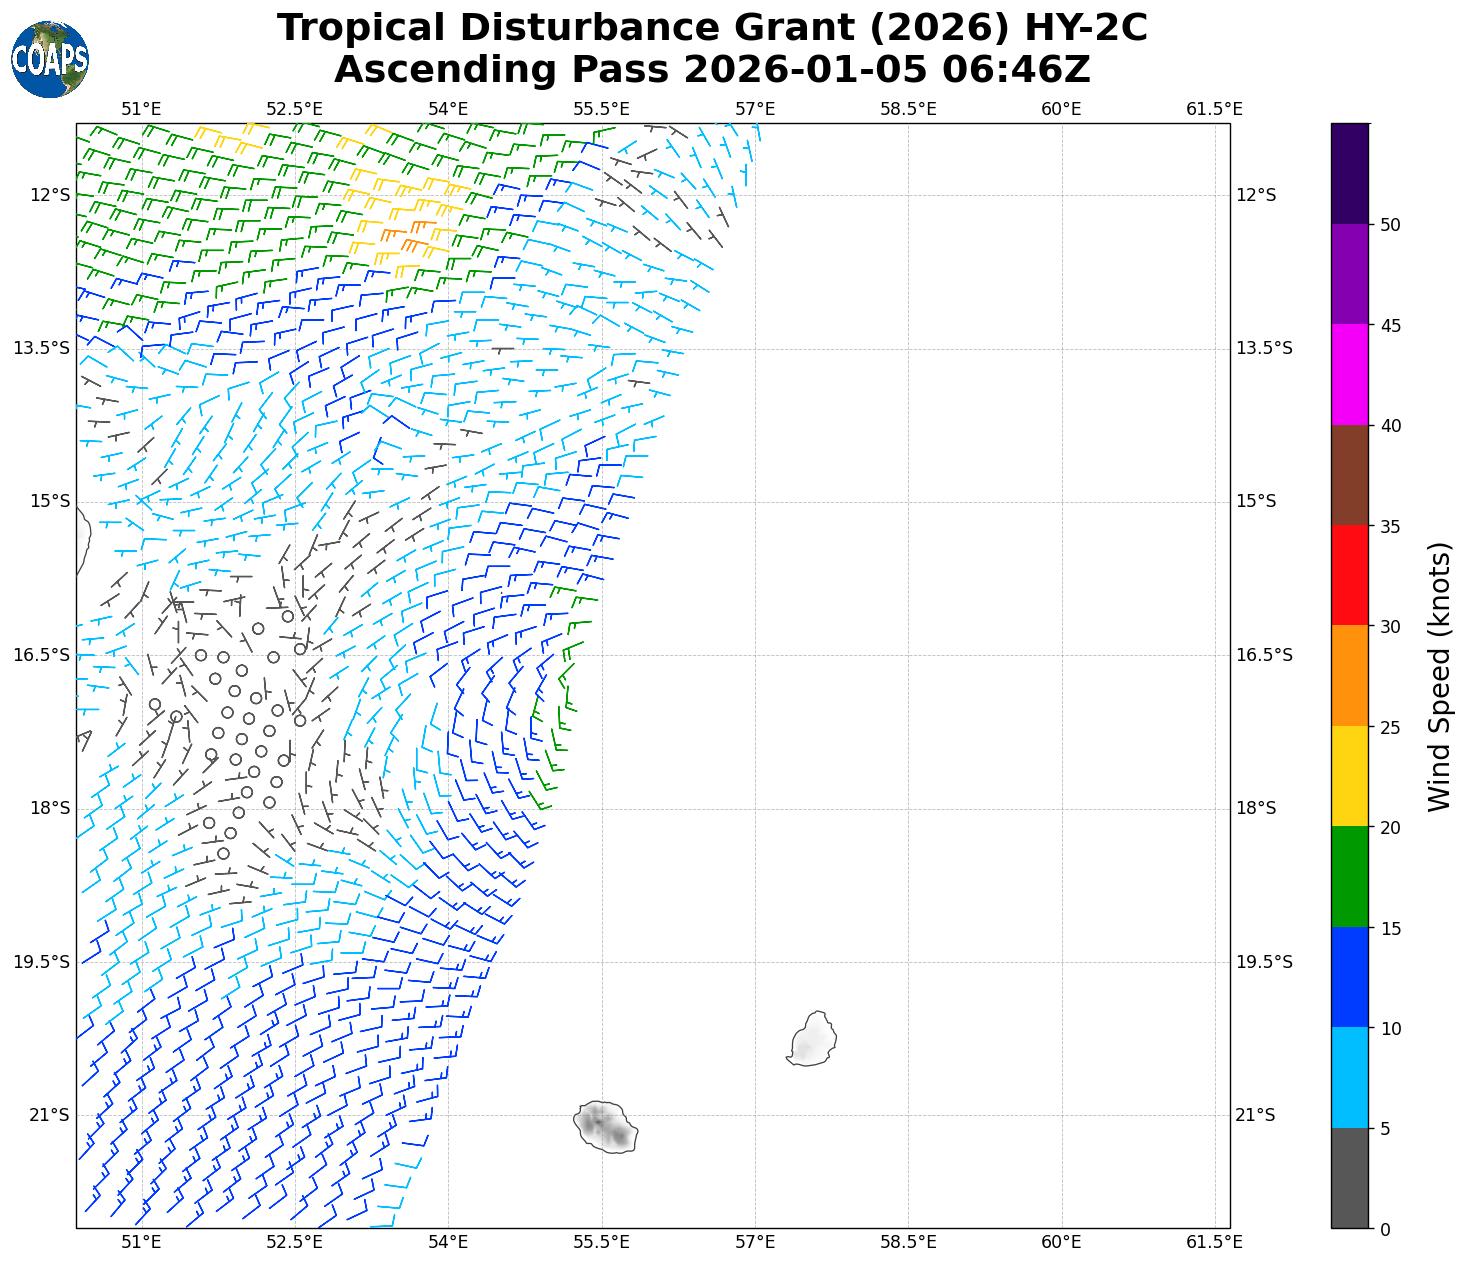Pick the brown 35–40 knot colorbar segment
This screenshot has height=1264, width=1468.
(x=1349, y=475)
